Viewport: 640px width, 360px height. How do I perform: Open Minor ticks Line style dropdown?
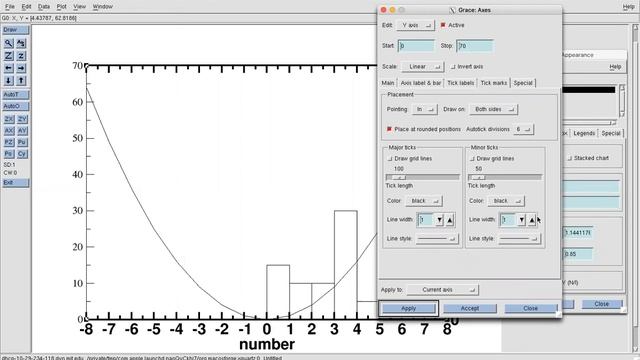click(x=519, y=239)
